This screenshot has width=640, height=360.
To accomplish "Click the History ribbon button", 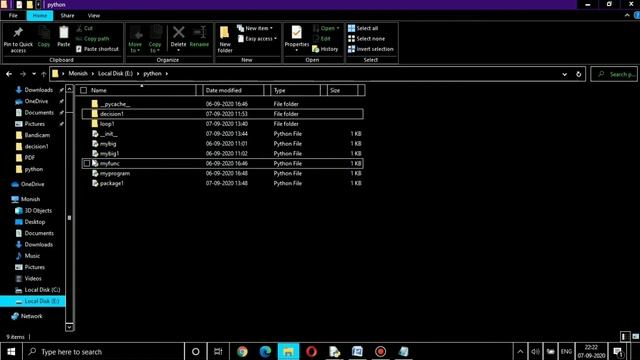I will pyautogui.click(x=325, y=49).
